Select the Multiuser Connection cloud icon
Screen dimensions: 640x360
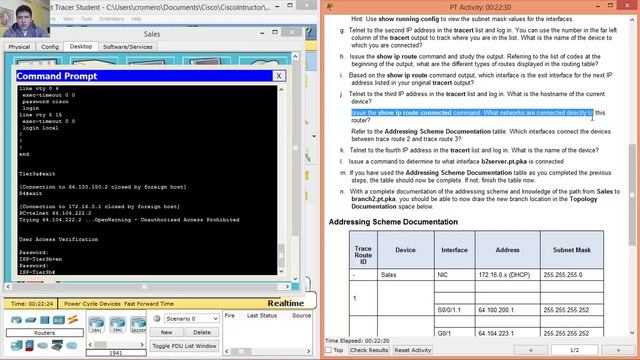(72, 346)
